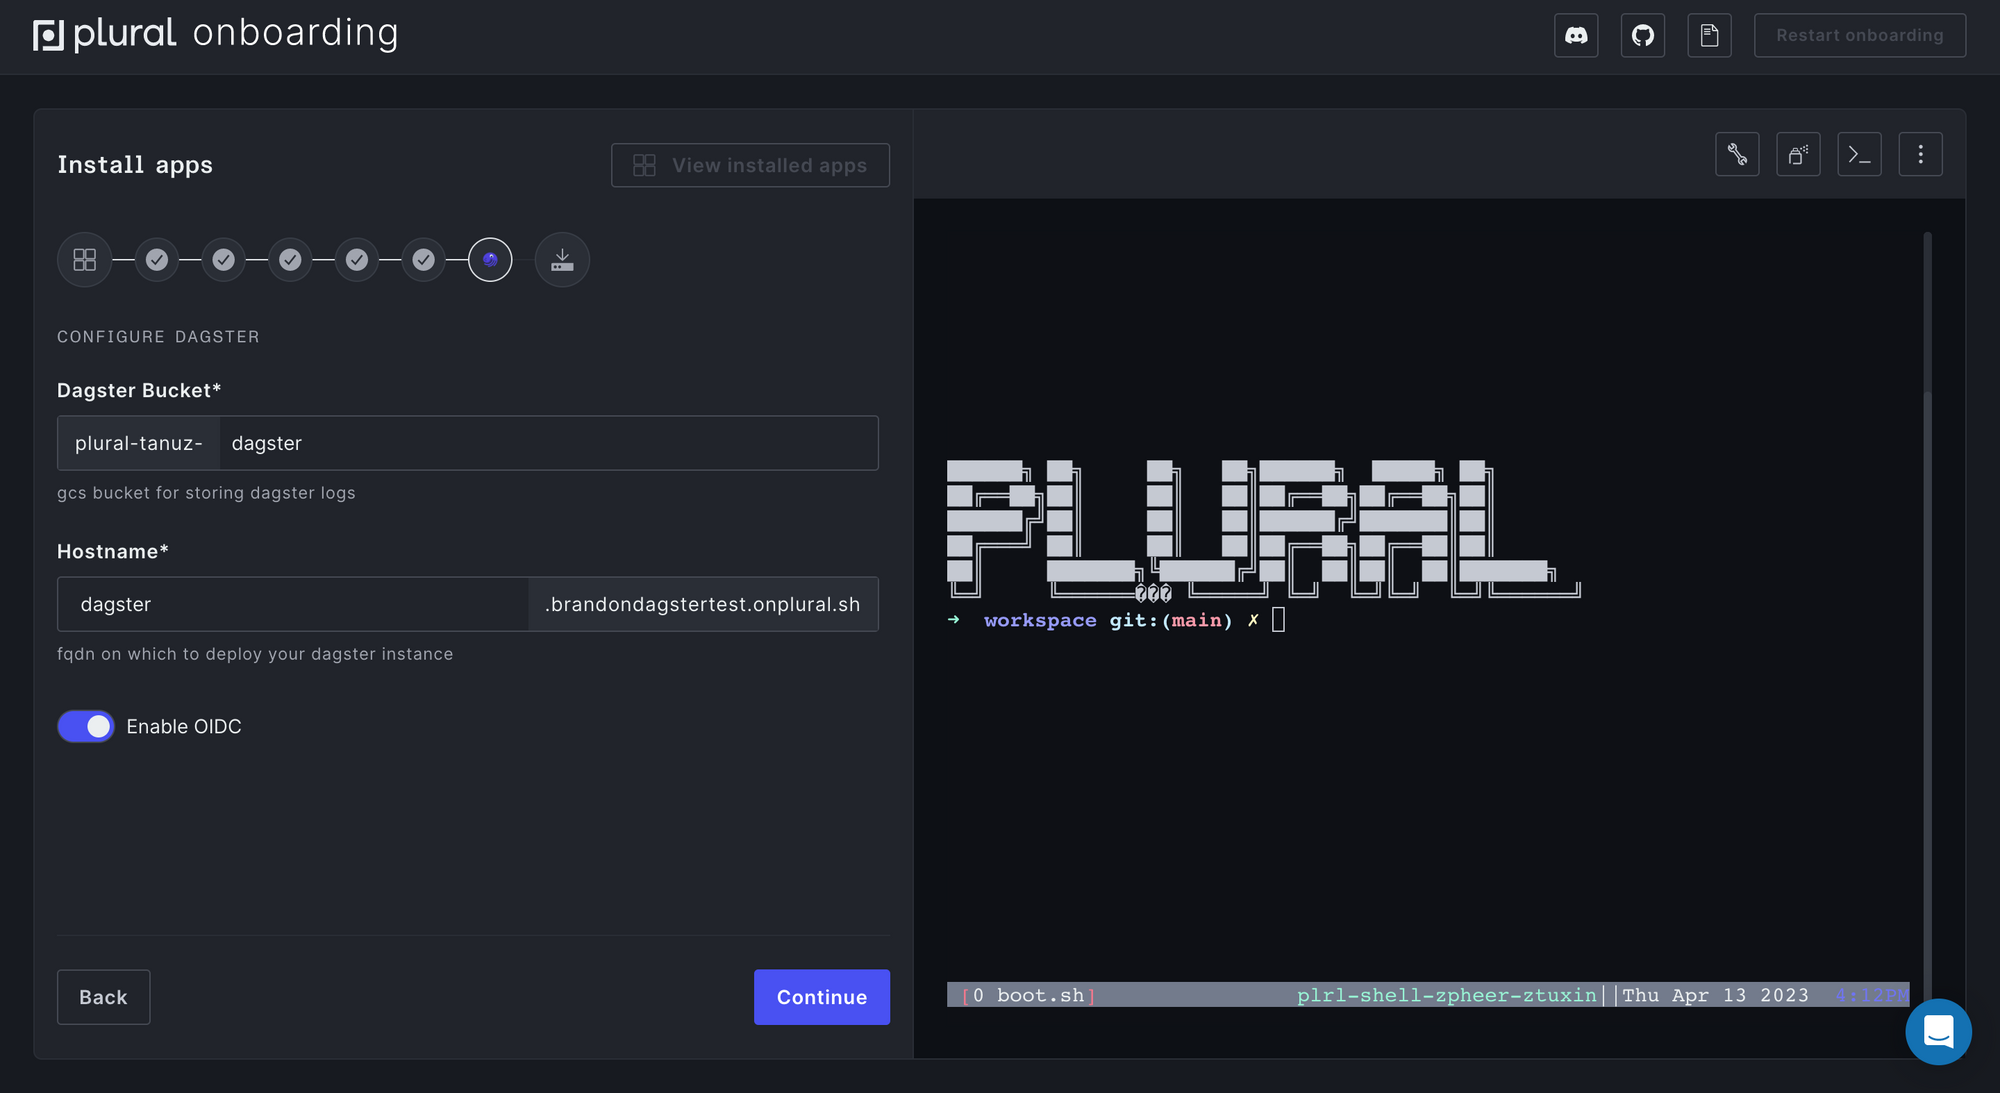Click Restart onboarding button
Viewport: 2000px width, 1093px height.
1860,36
